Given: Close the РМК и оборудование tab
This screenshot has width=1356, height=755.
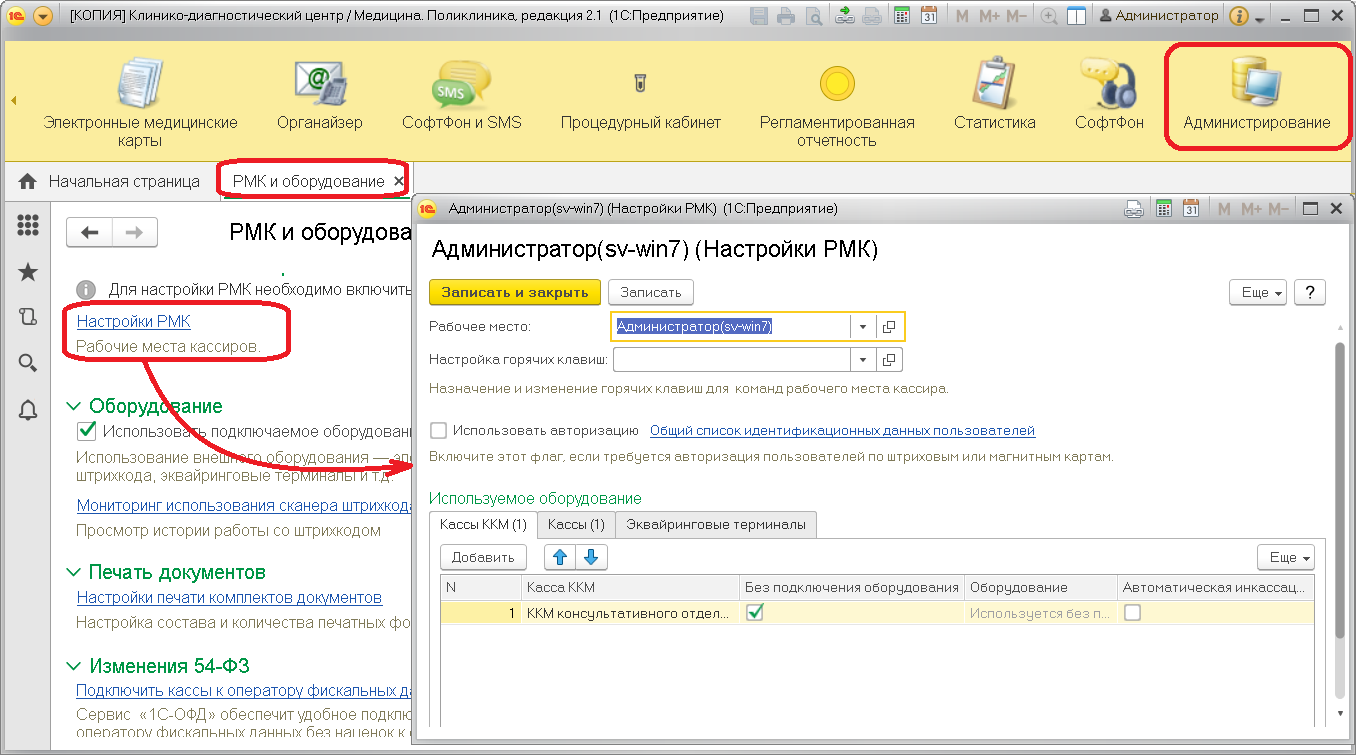Looking at the screenshot, I should [398, 181].
